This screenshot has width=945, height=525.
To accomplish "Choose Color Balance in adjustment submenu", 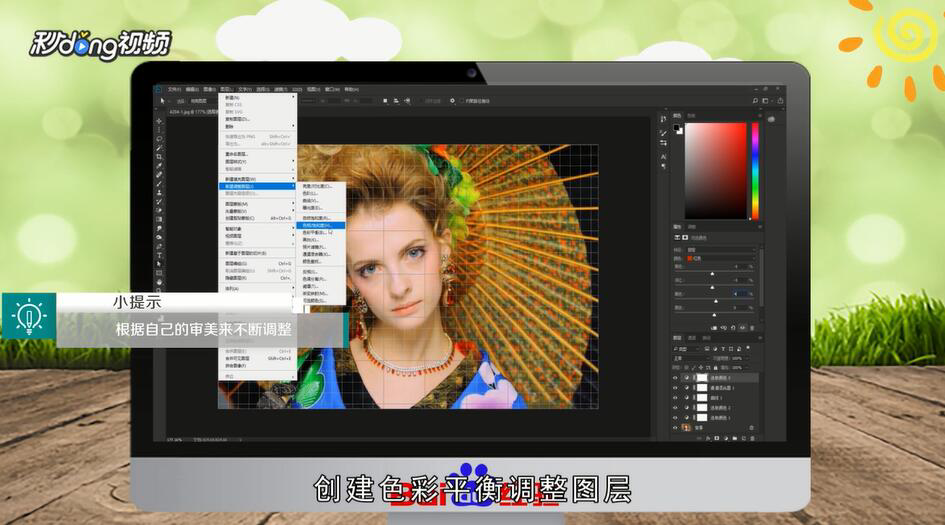I will click(x=321, y=232).
